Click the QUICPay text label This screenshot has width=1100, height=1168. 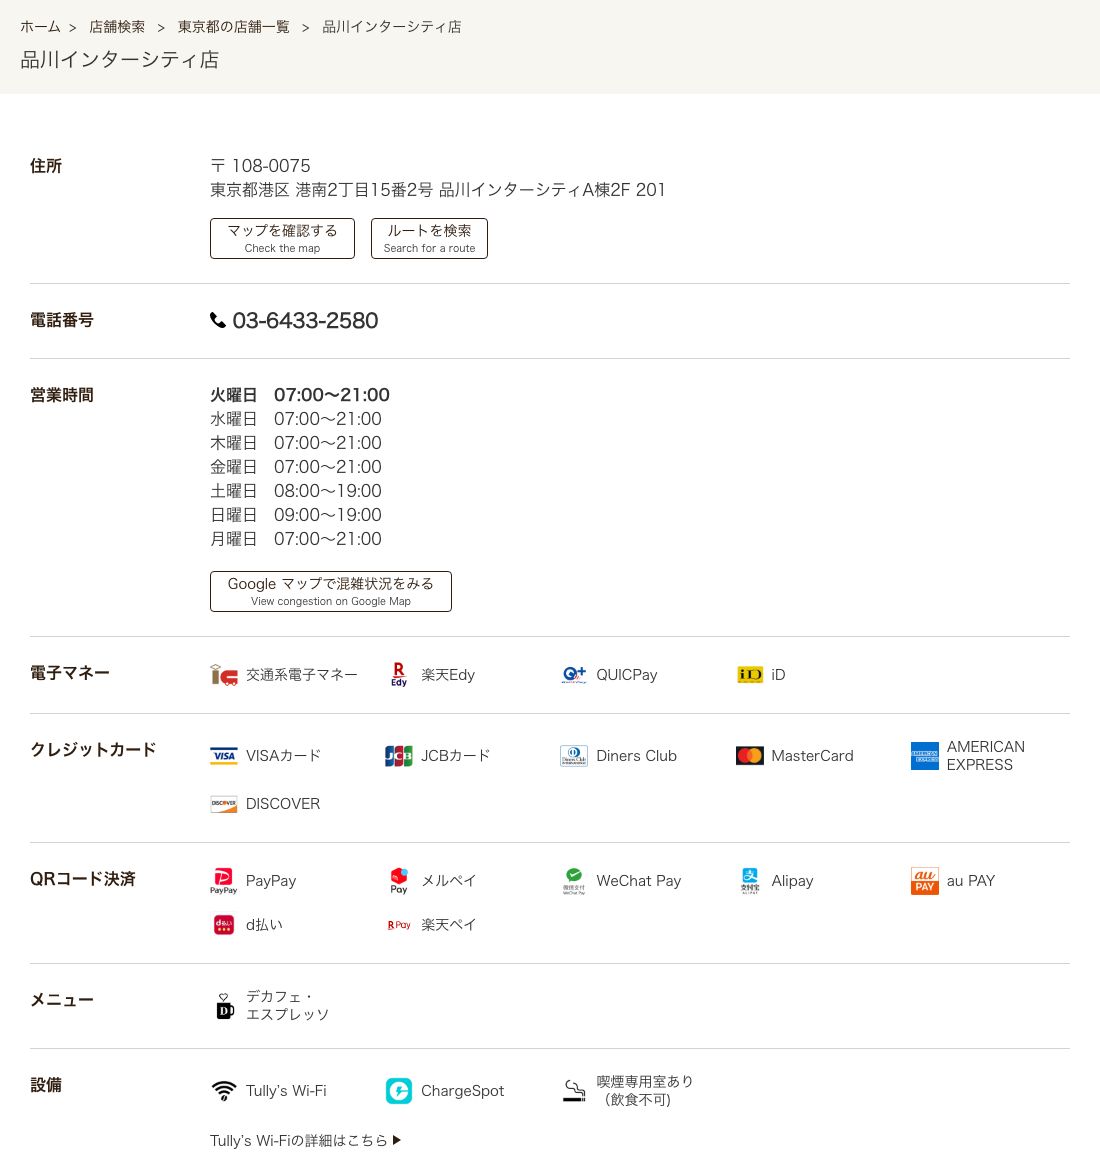tap(627, 675)
